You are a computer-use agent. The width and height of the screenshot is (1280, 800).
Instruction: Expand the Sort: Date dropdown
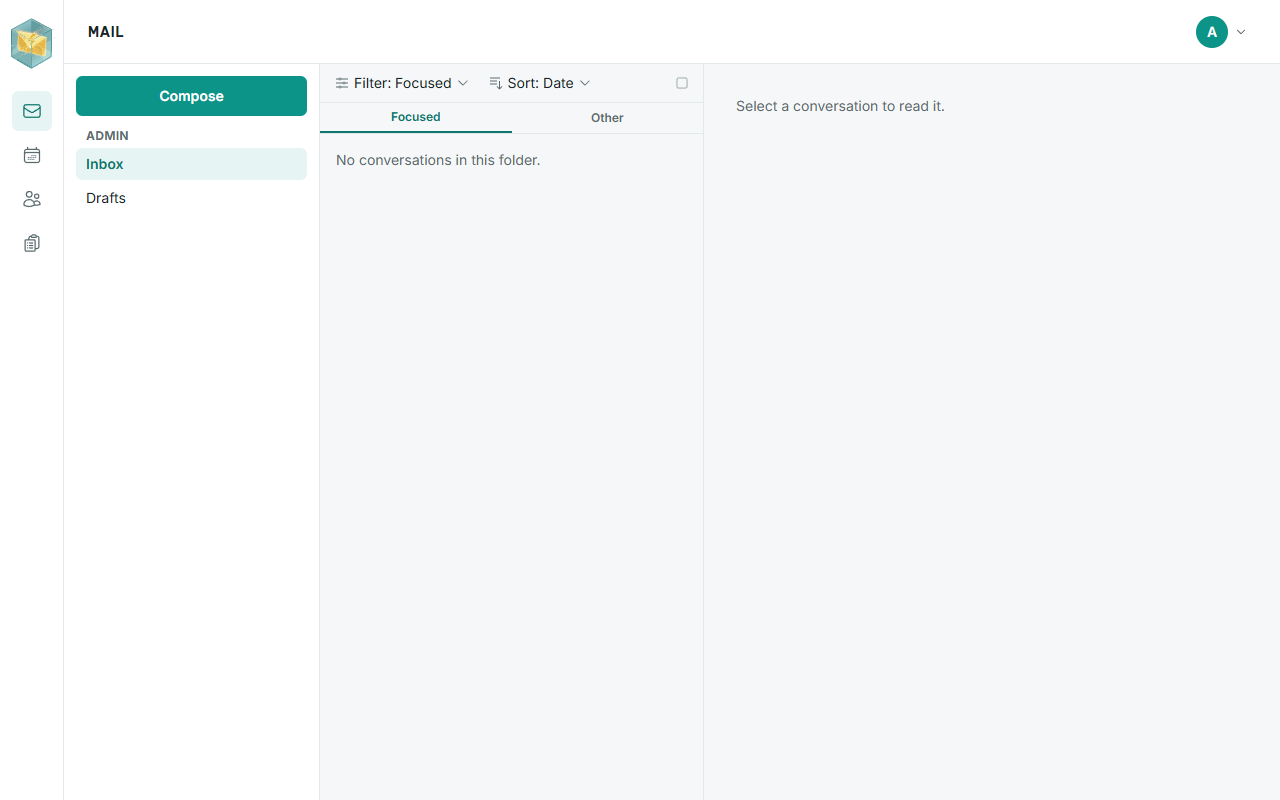[x=540, y=83]
